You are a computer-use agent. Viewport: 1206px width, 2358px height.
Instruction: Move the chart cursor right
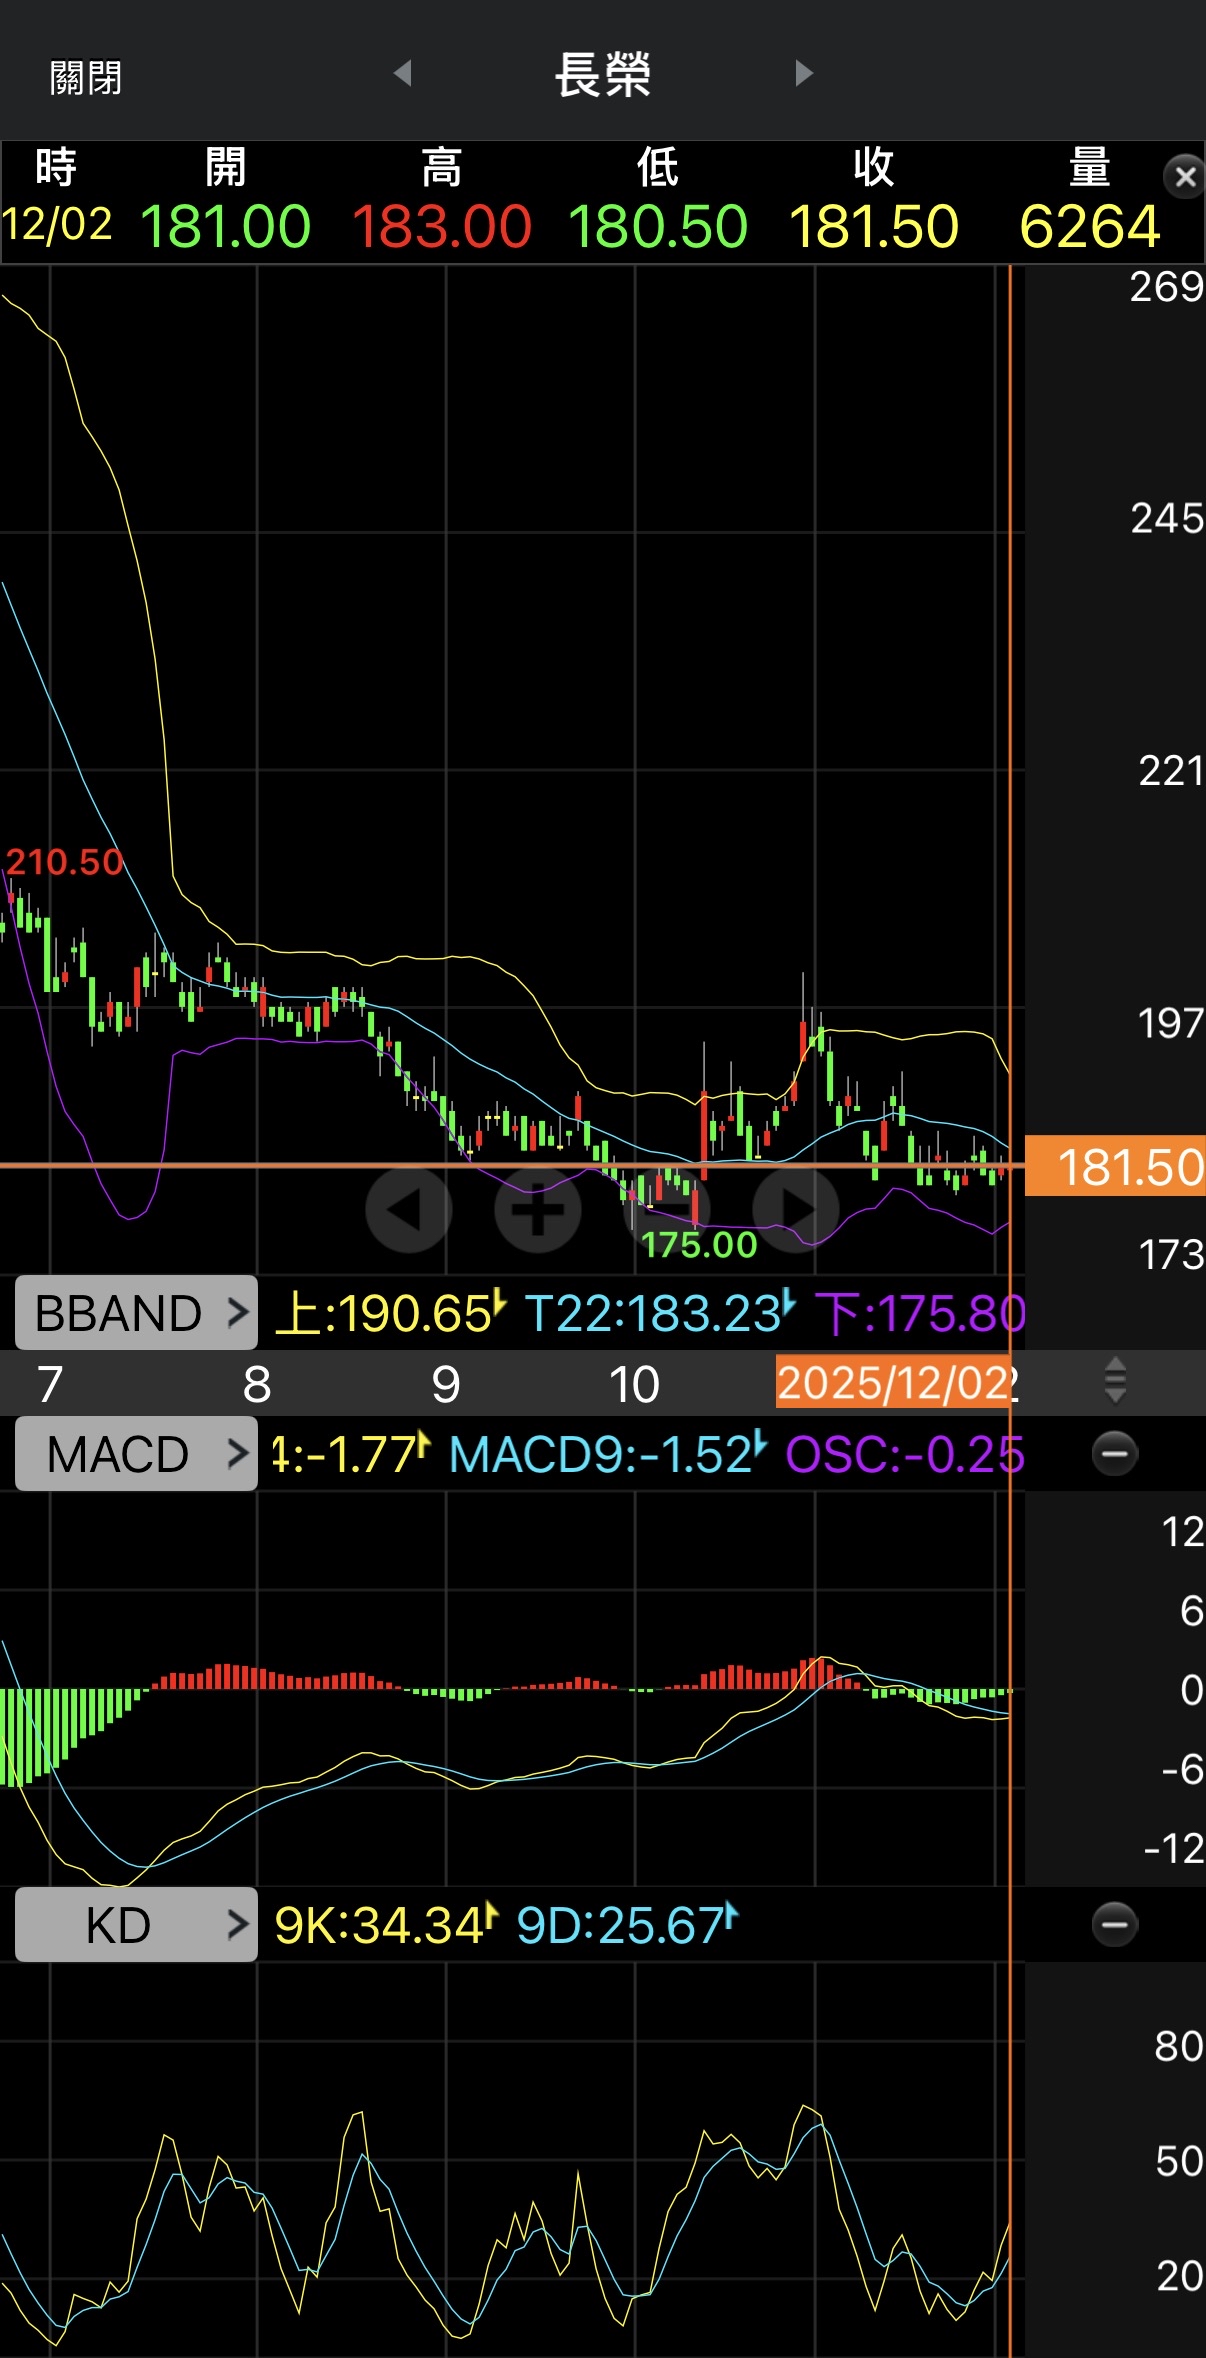coord(796,1209)
